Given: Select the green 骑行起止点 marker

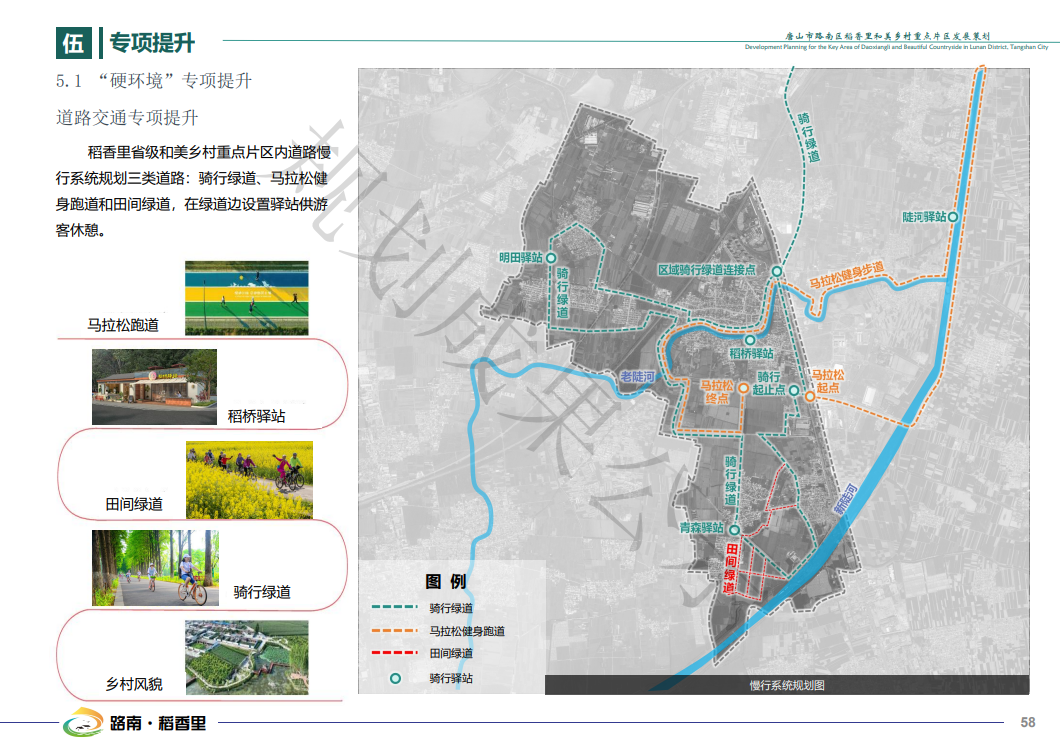Looking at the screenshot, I should point(793,391).
